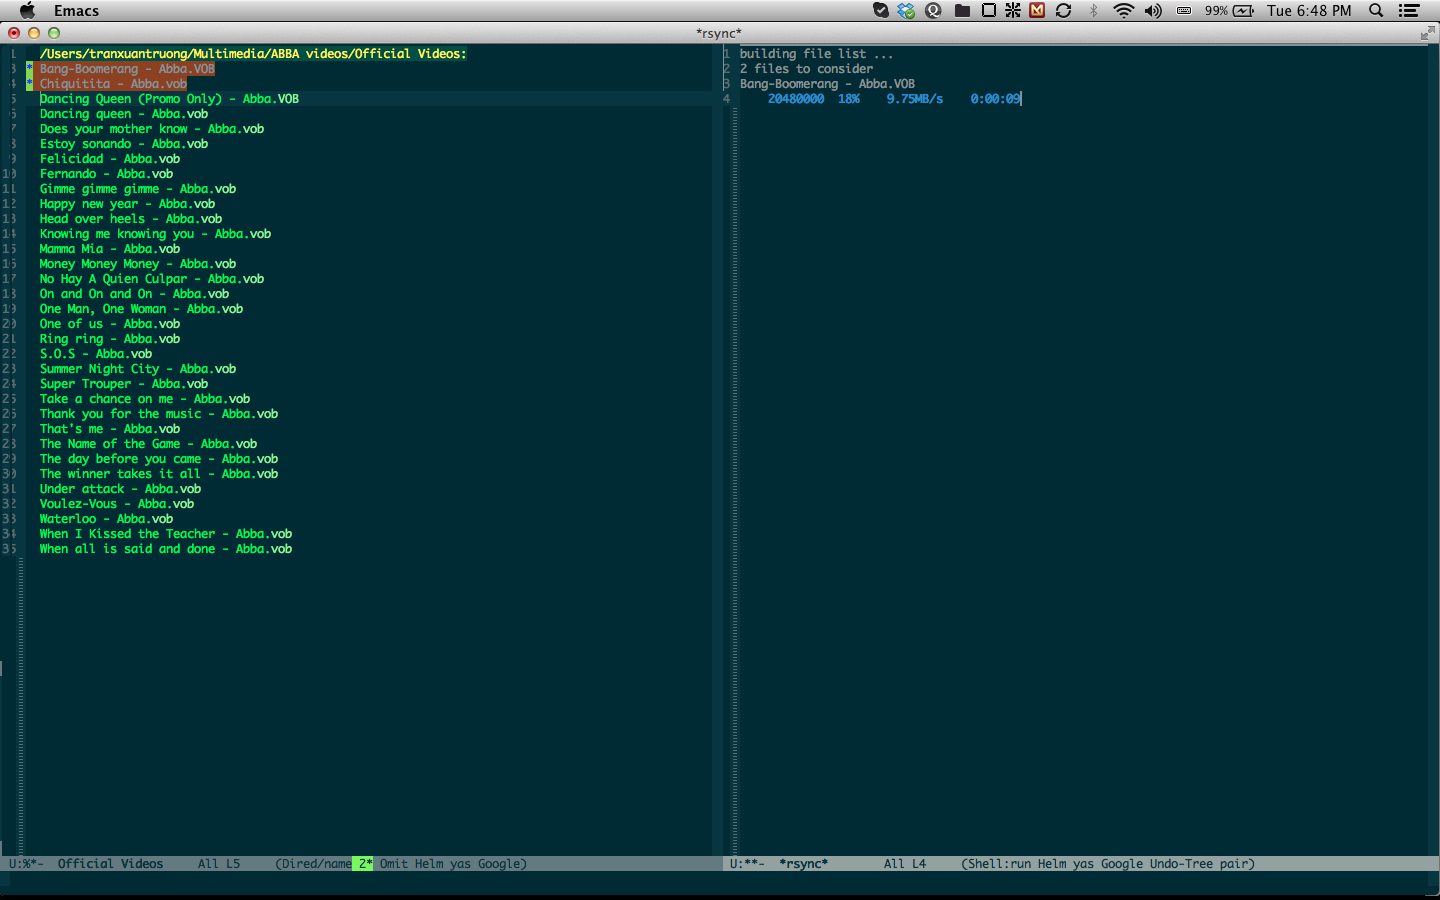The image size is (1440, 900).
Task: Open the red M mail notifier icon
Action: [1037, 10]
